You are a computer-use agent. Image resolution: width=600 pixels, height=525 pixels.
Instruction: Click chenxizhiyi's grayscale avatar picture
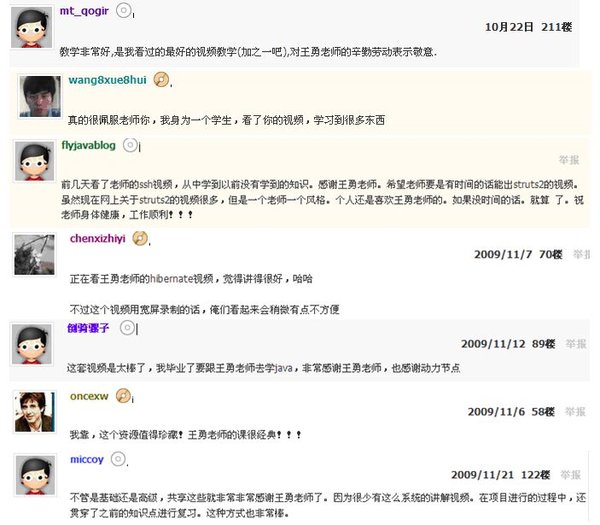tap(34, 254)
